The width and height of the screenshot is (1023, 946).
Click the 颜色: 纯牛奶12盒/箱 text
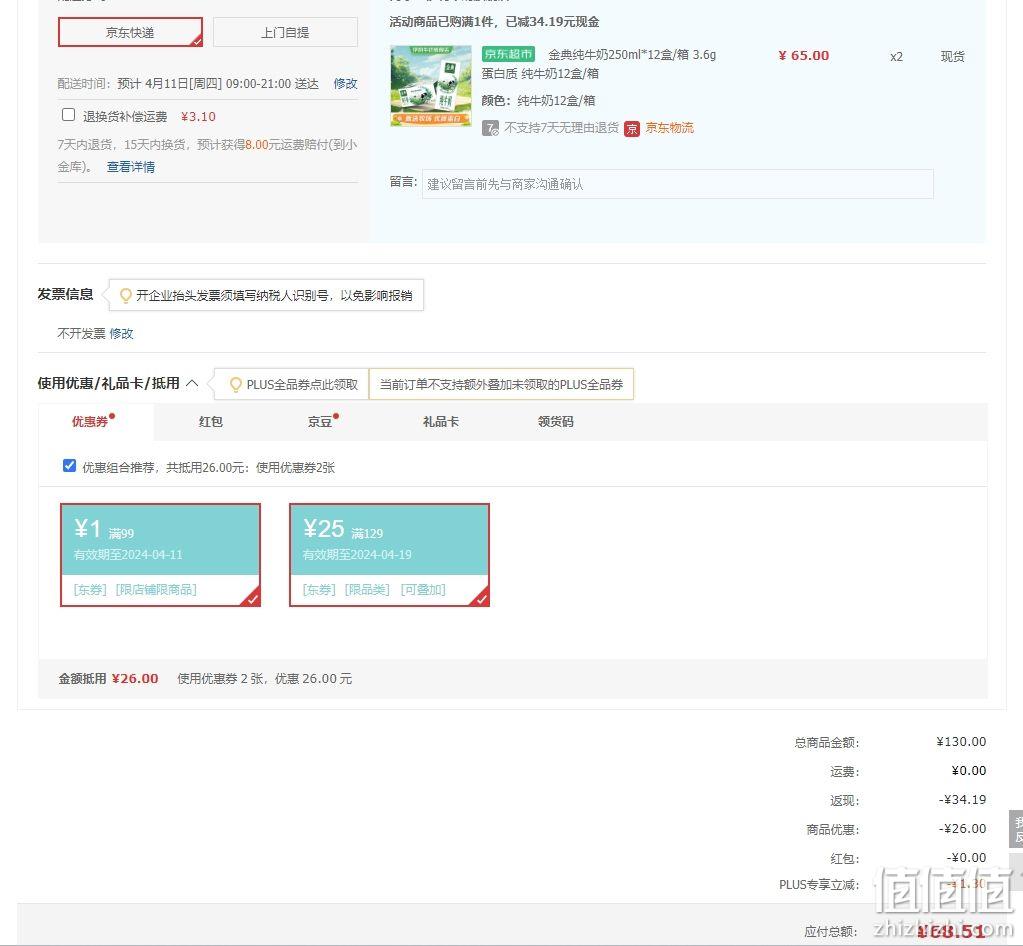538,100
